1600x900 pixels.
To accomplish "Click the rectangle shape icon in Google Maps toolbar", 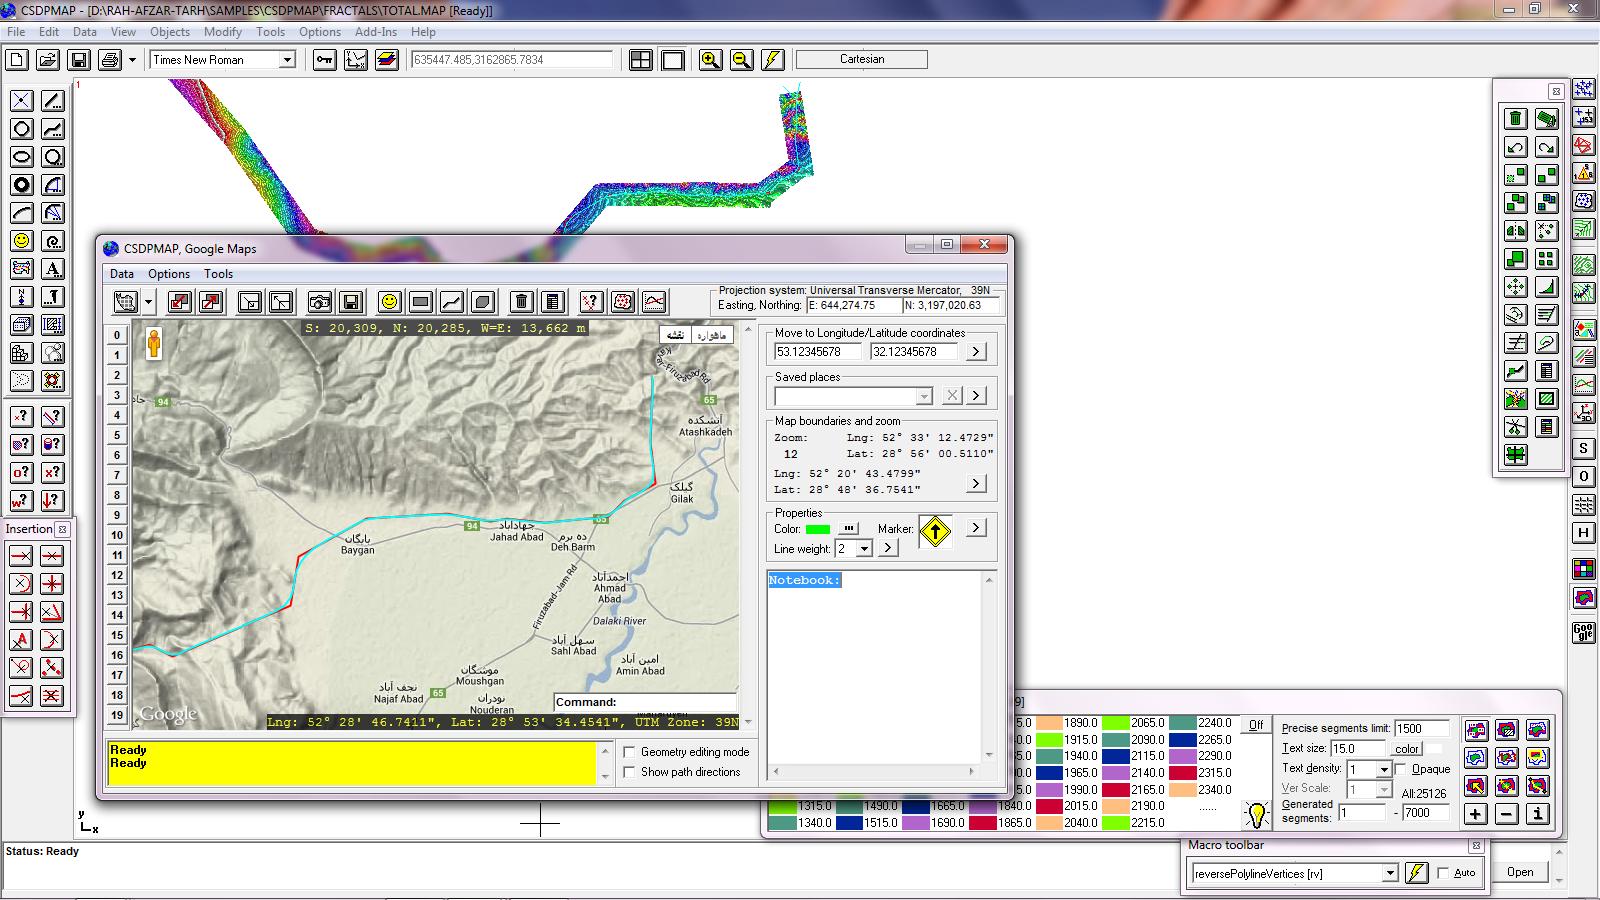I will click(421, 302).
